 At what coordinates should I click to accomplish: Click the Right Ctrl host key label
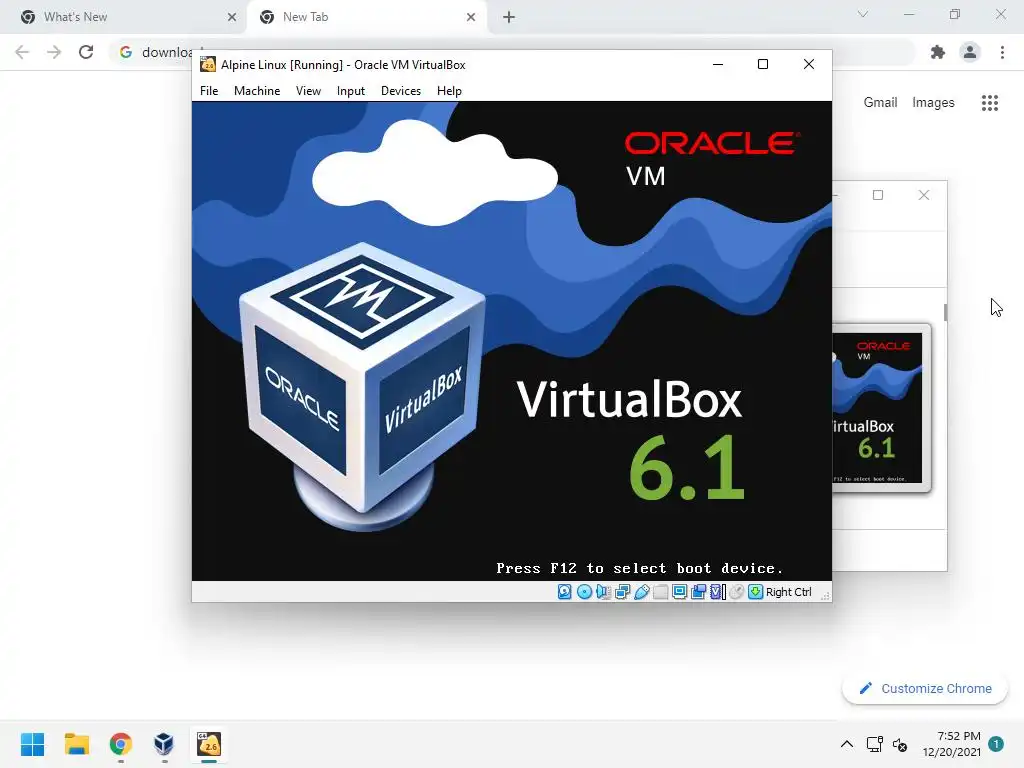point(788,592)
